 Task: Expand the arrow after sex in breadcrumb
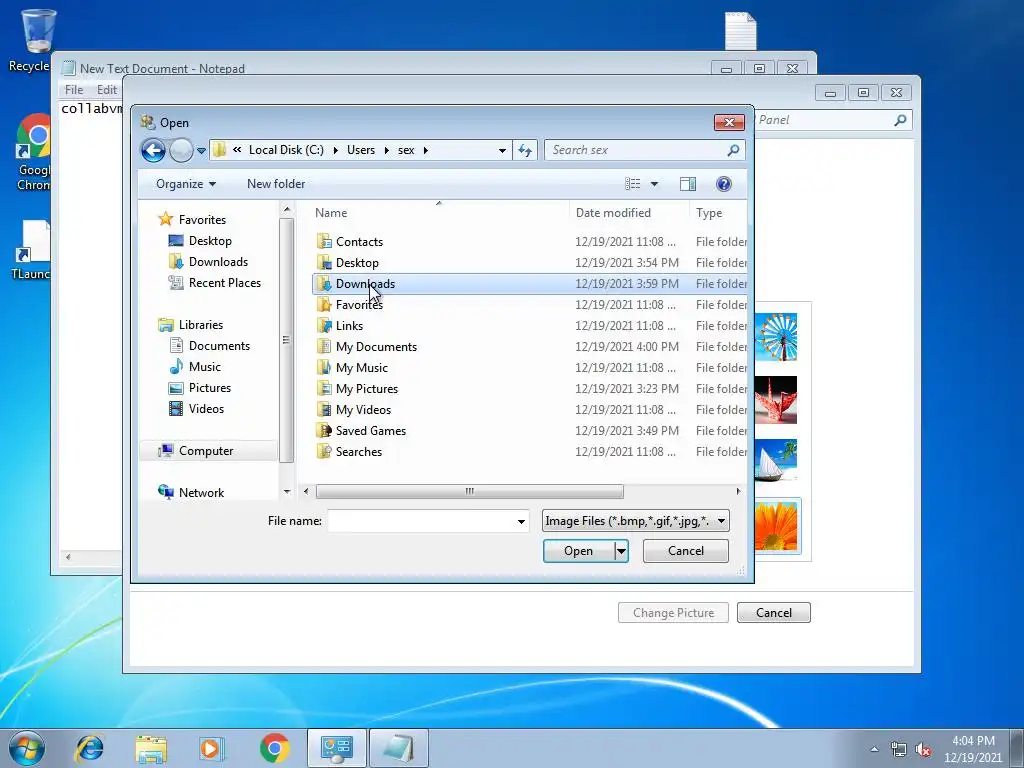tap(426, 150)
